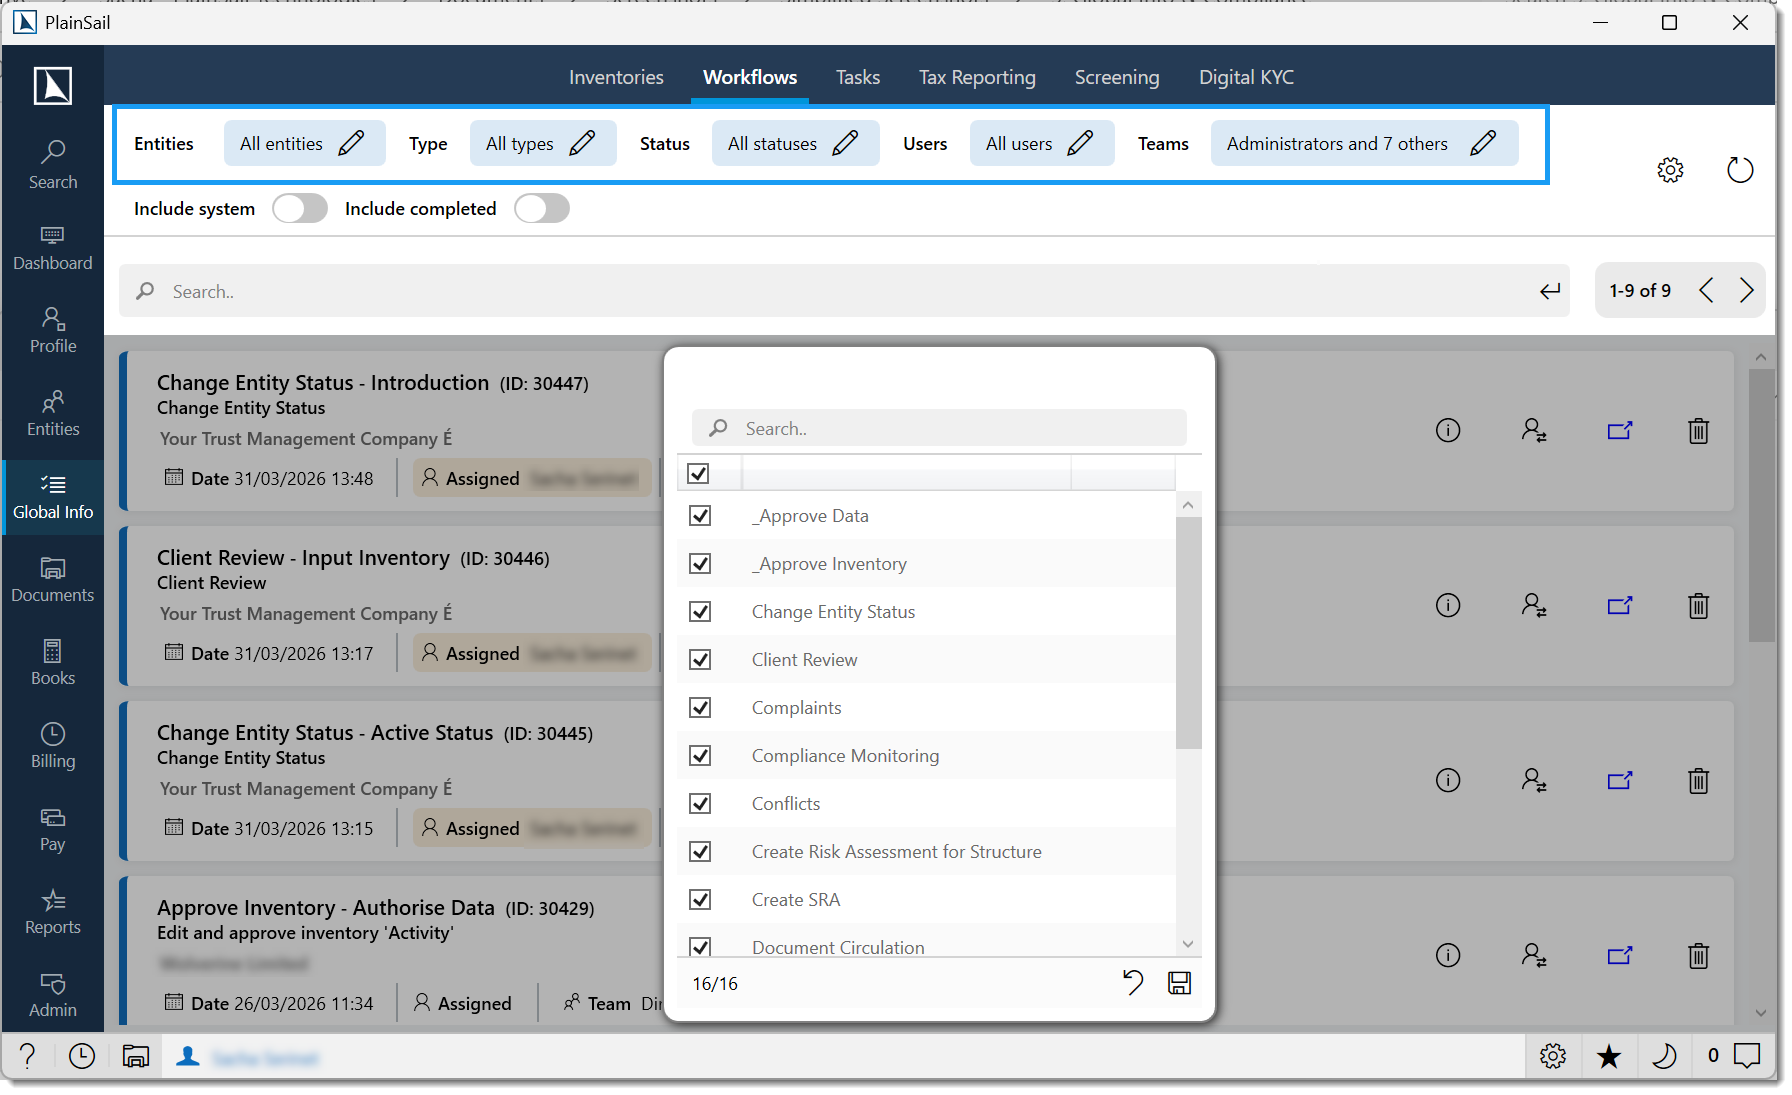View info for Client Review - Input Inventory
This screenshot has width=1792, height=1095.
[x=1448, y=605]
